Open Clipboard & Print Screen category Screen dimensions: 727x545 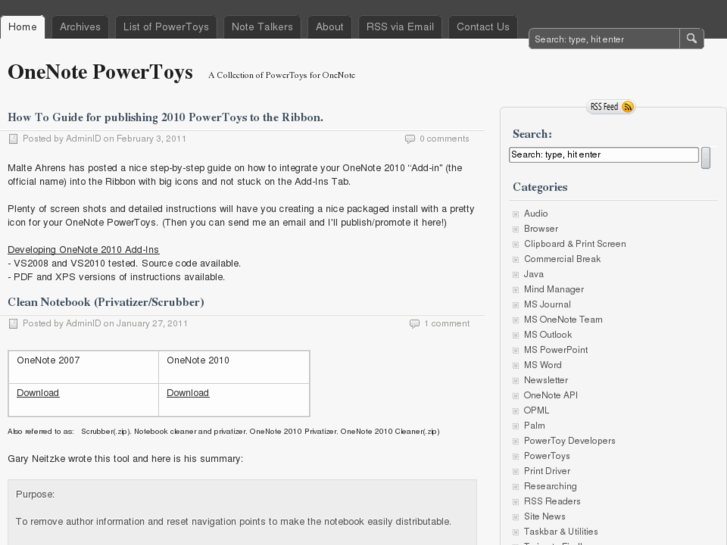point(574,244)
